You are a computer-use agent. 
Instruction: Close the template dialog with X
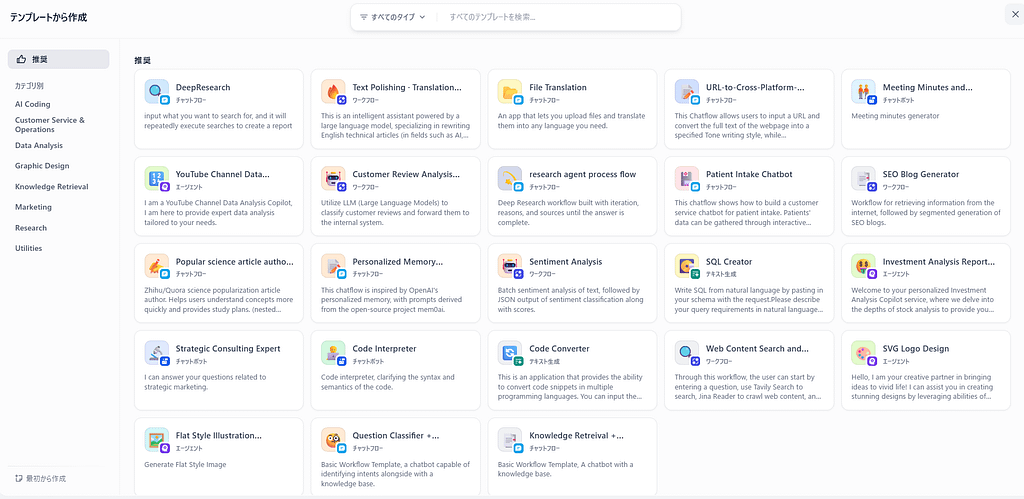click(1015, 13)
